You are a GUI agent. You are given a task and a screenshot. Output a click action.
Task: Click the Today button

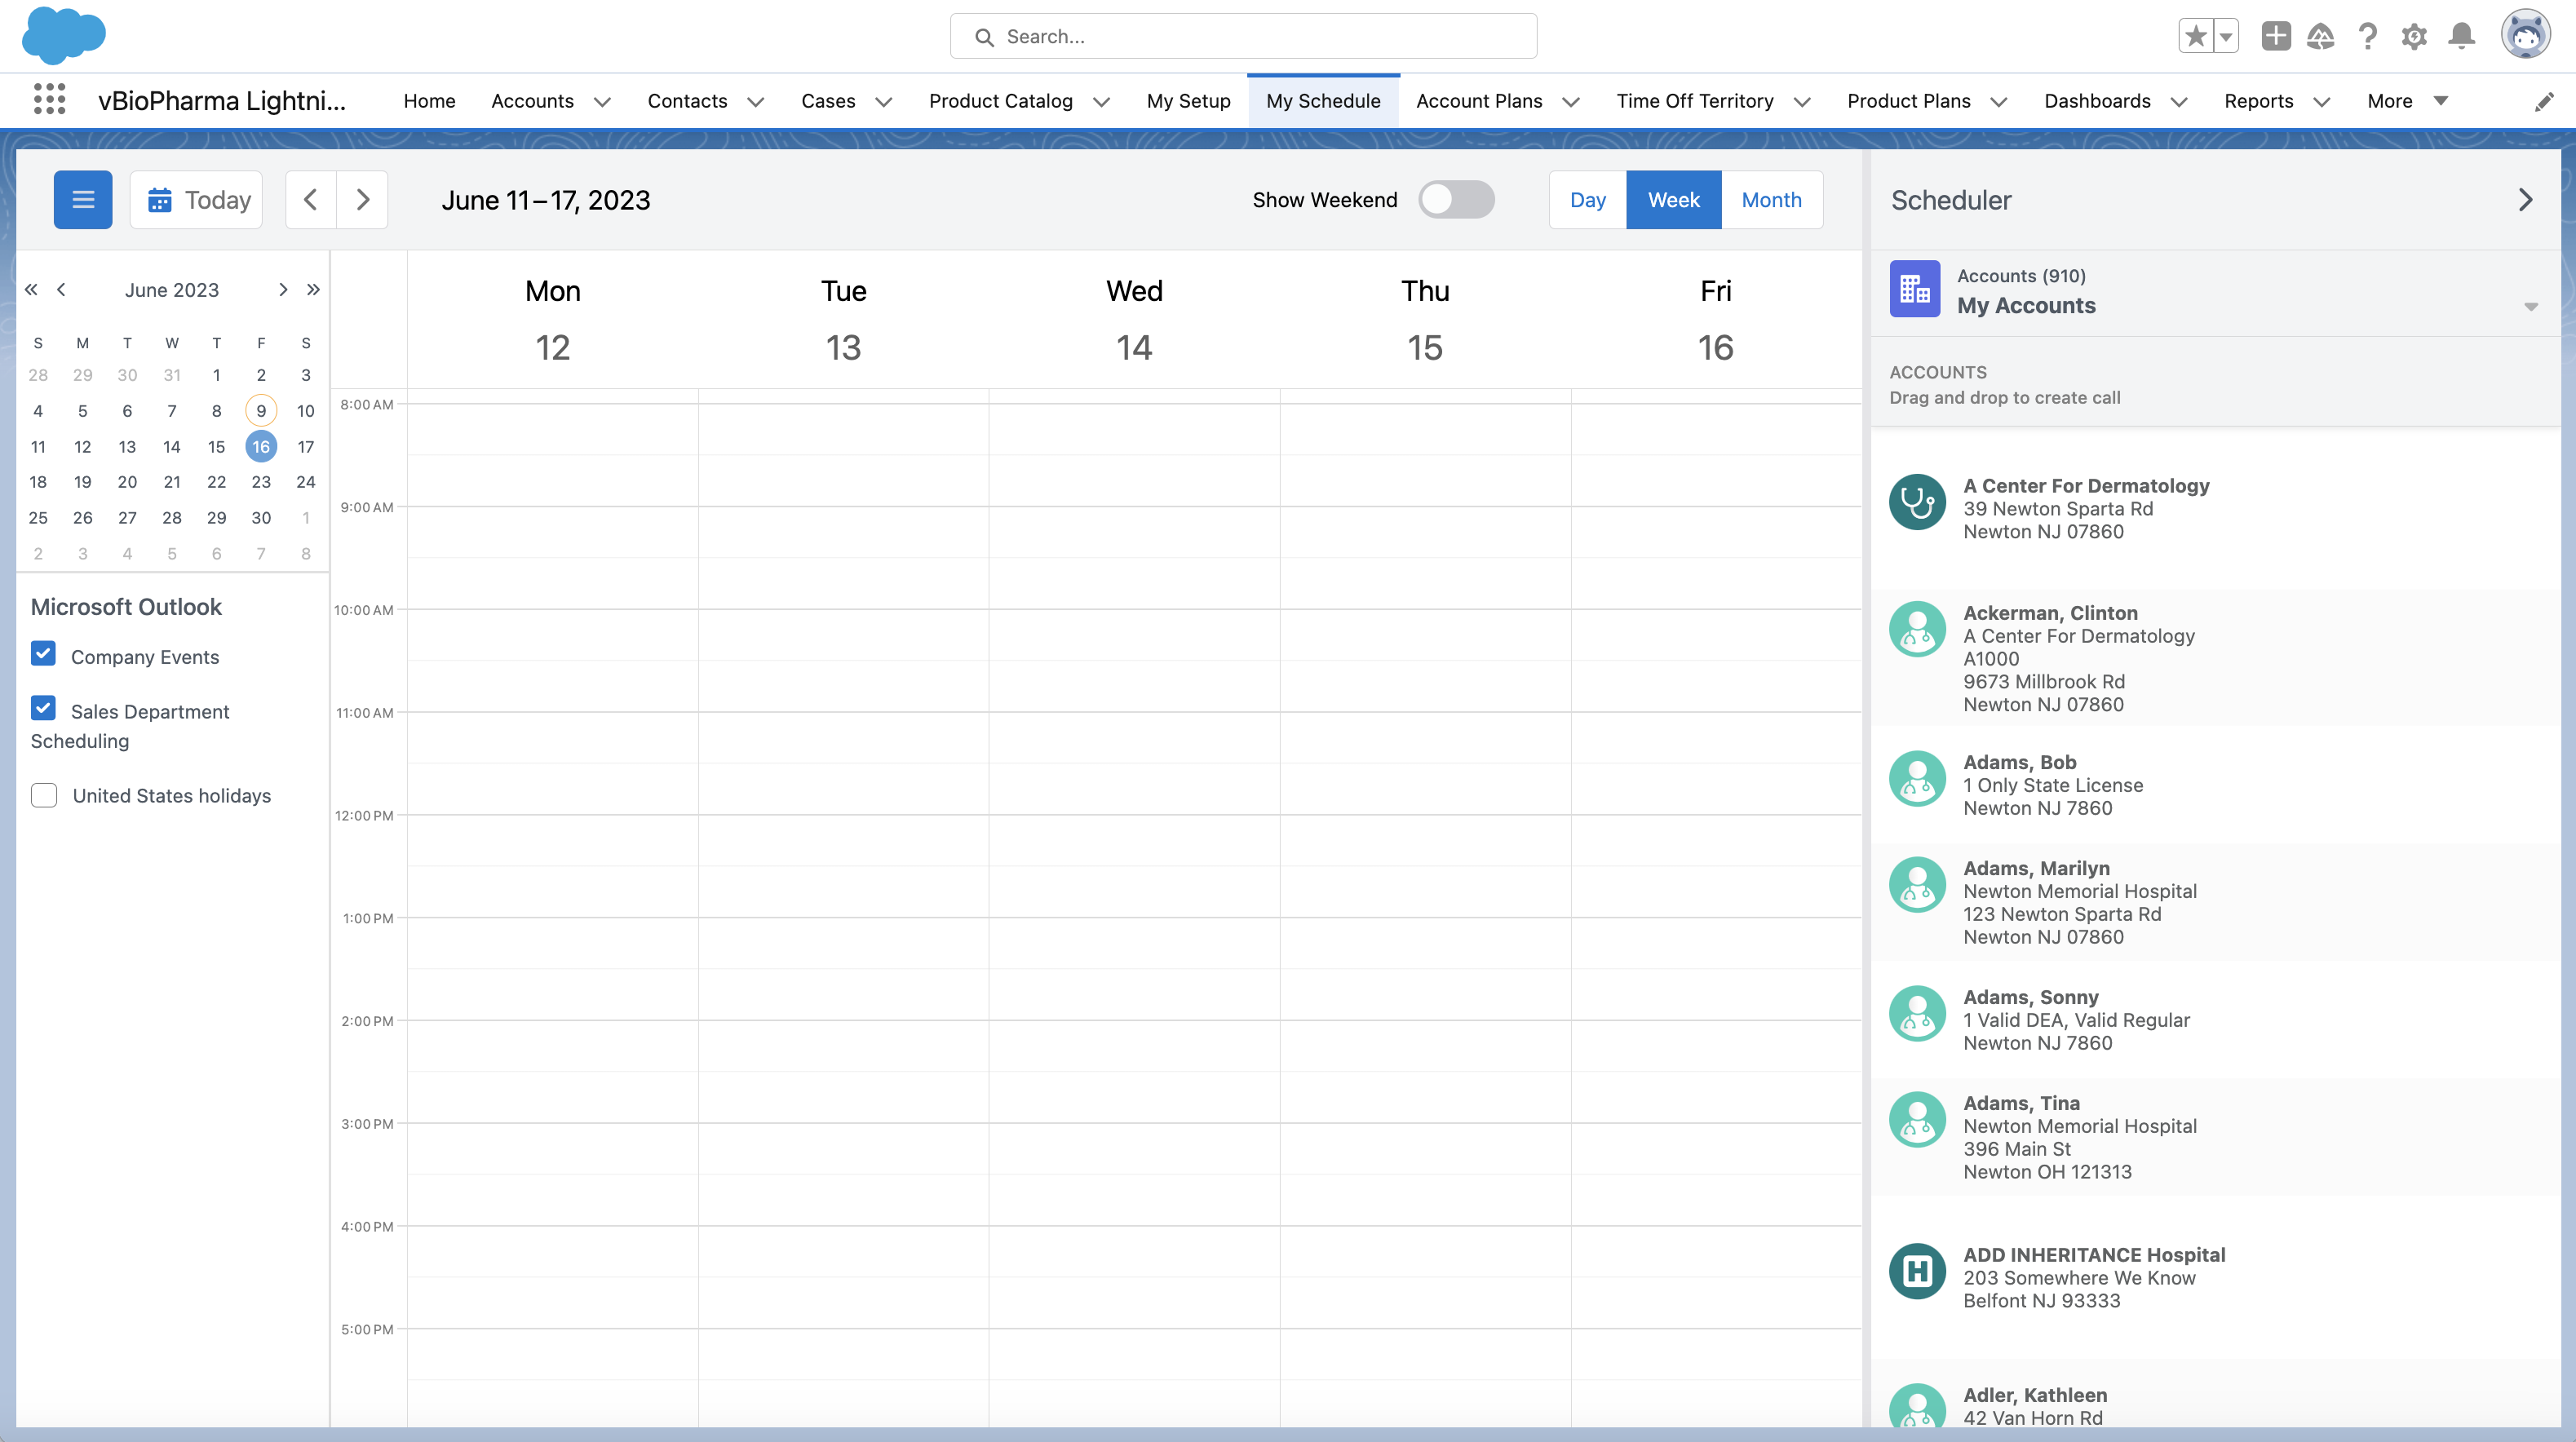pos(197,200)
